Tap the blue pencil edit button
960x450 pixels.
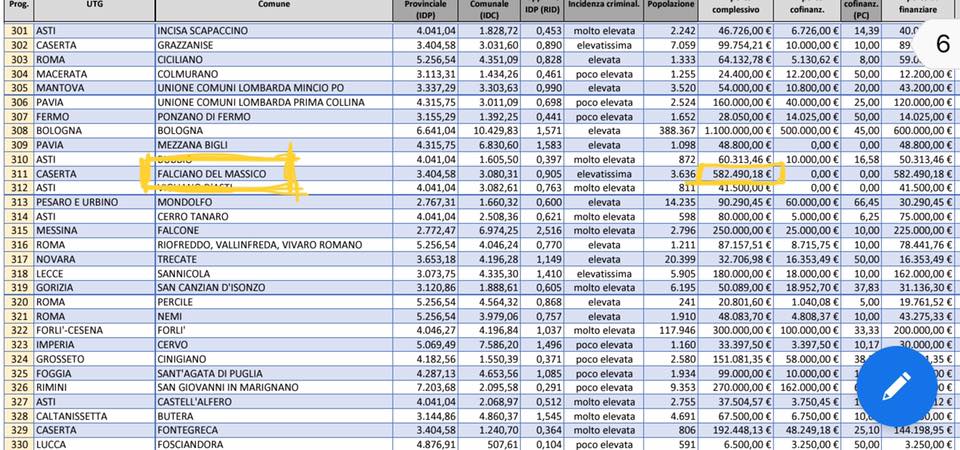click(x=896, y=386)
